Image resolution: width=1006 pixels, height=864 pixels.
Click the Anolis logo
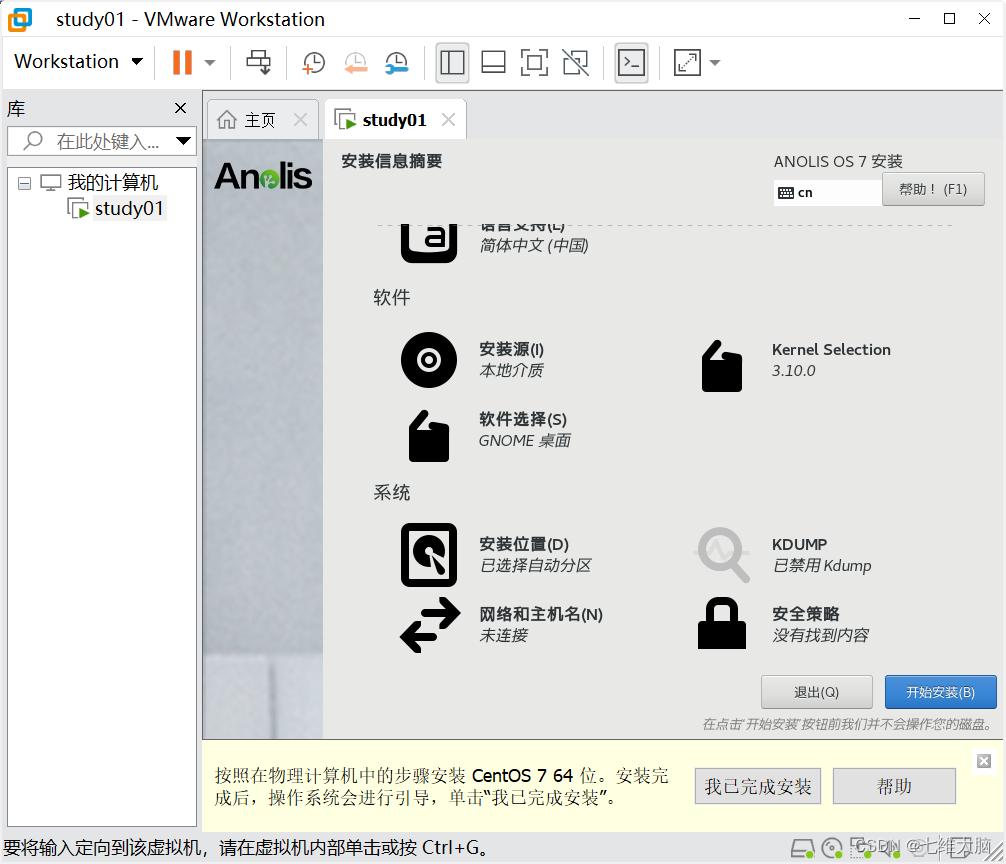coord(263,176)
